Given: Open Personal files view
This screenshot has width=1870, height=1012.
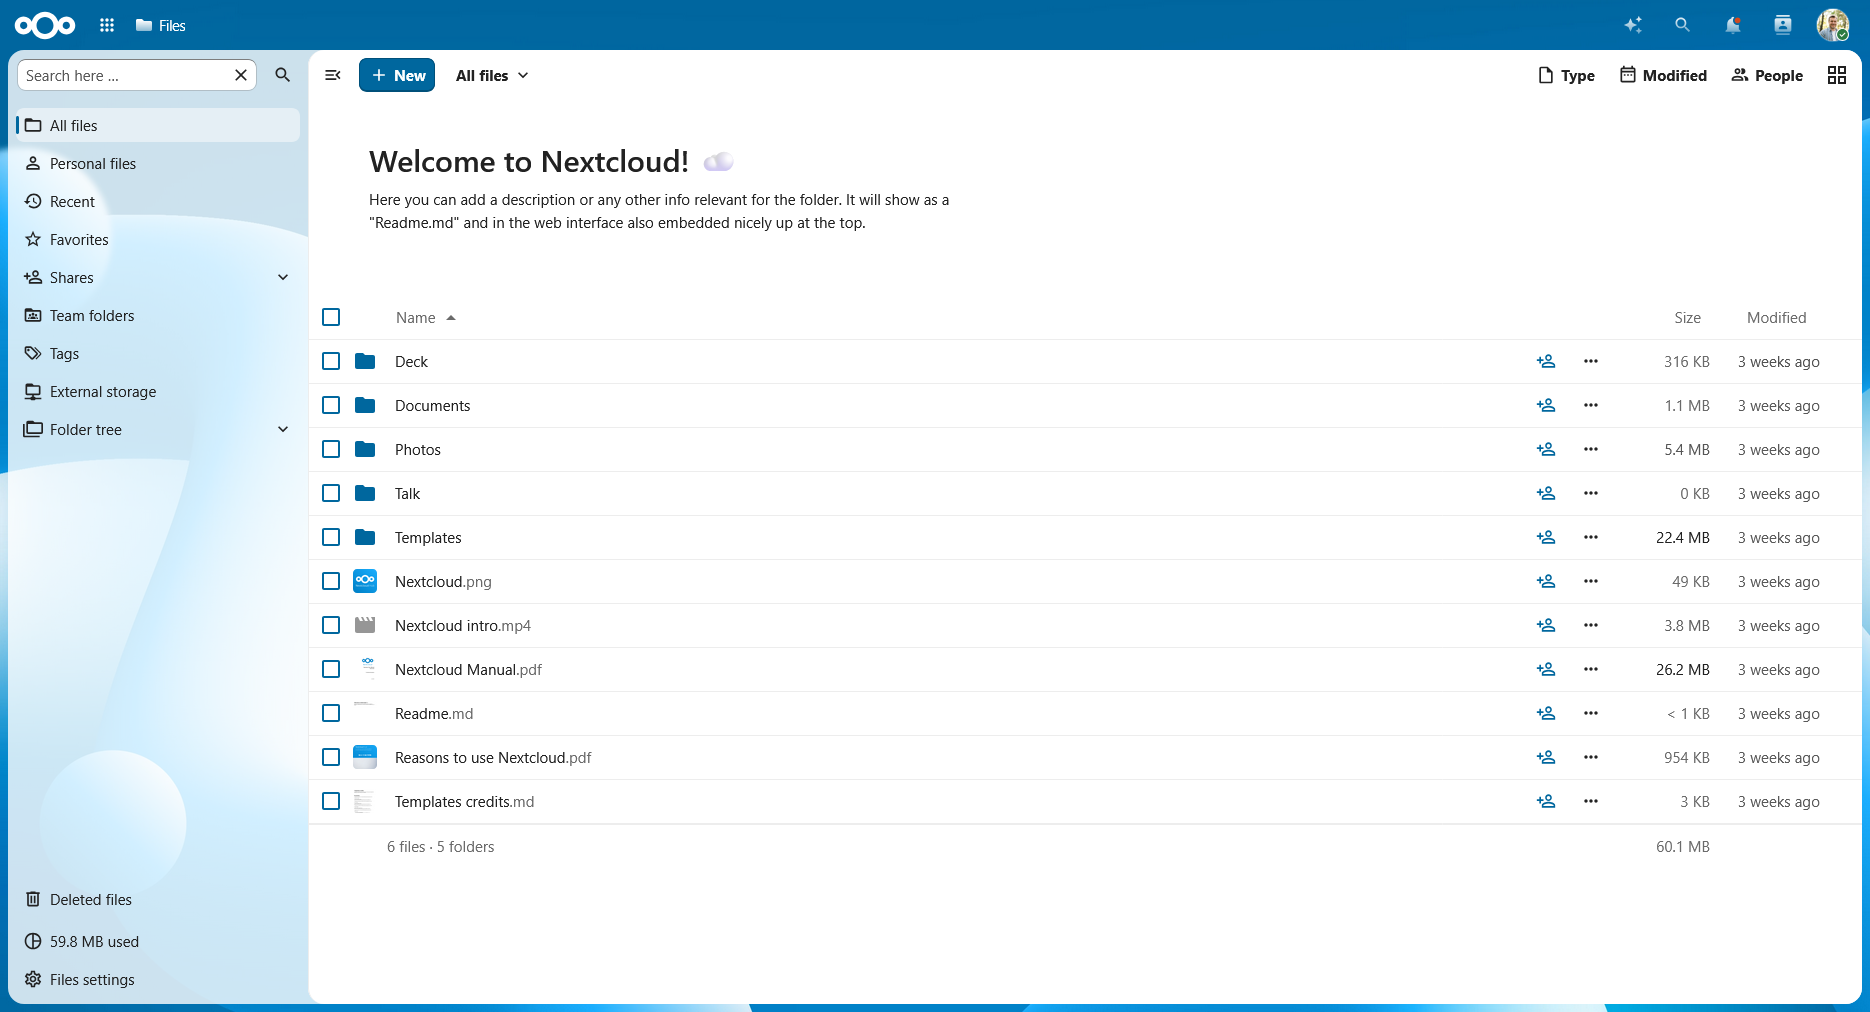Looking at the screenshot, I should [x=158, y=163].
